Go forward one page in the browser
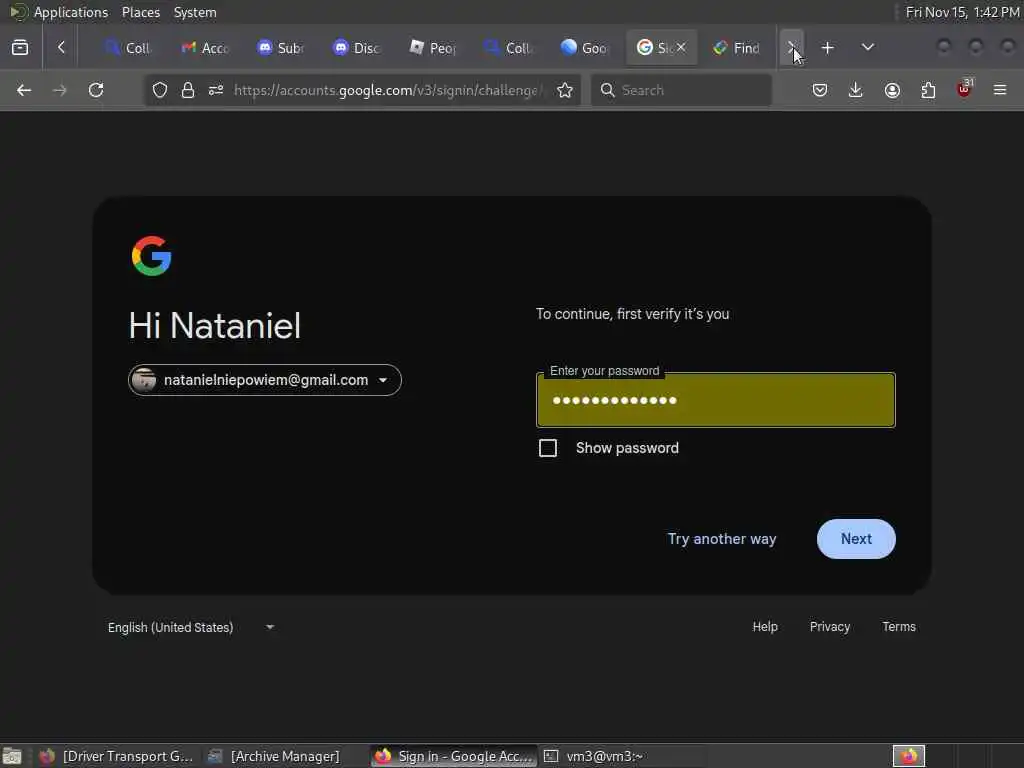 (x=59, y=90)
